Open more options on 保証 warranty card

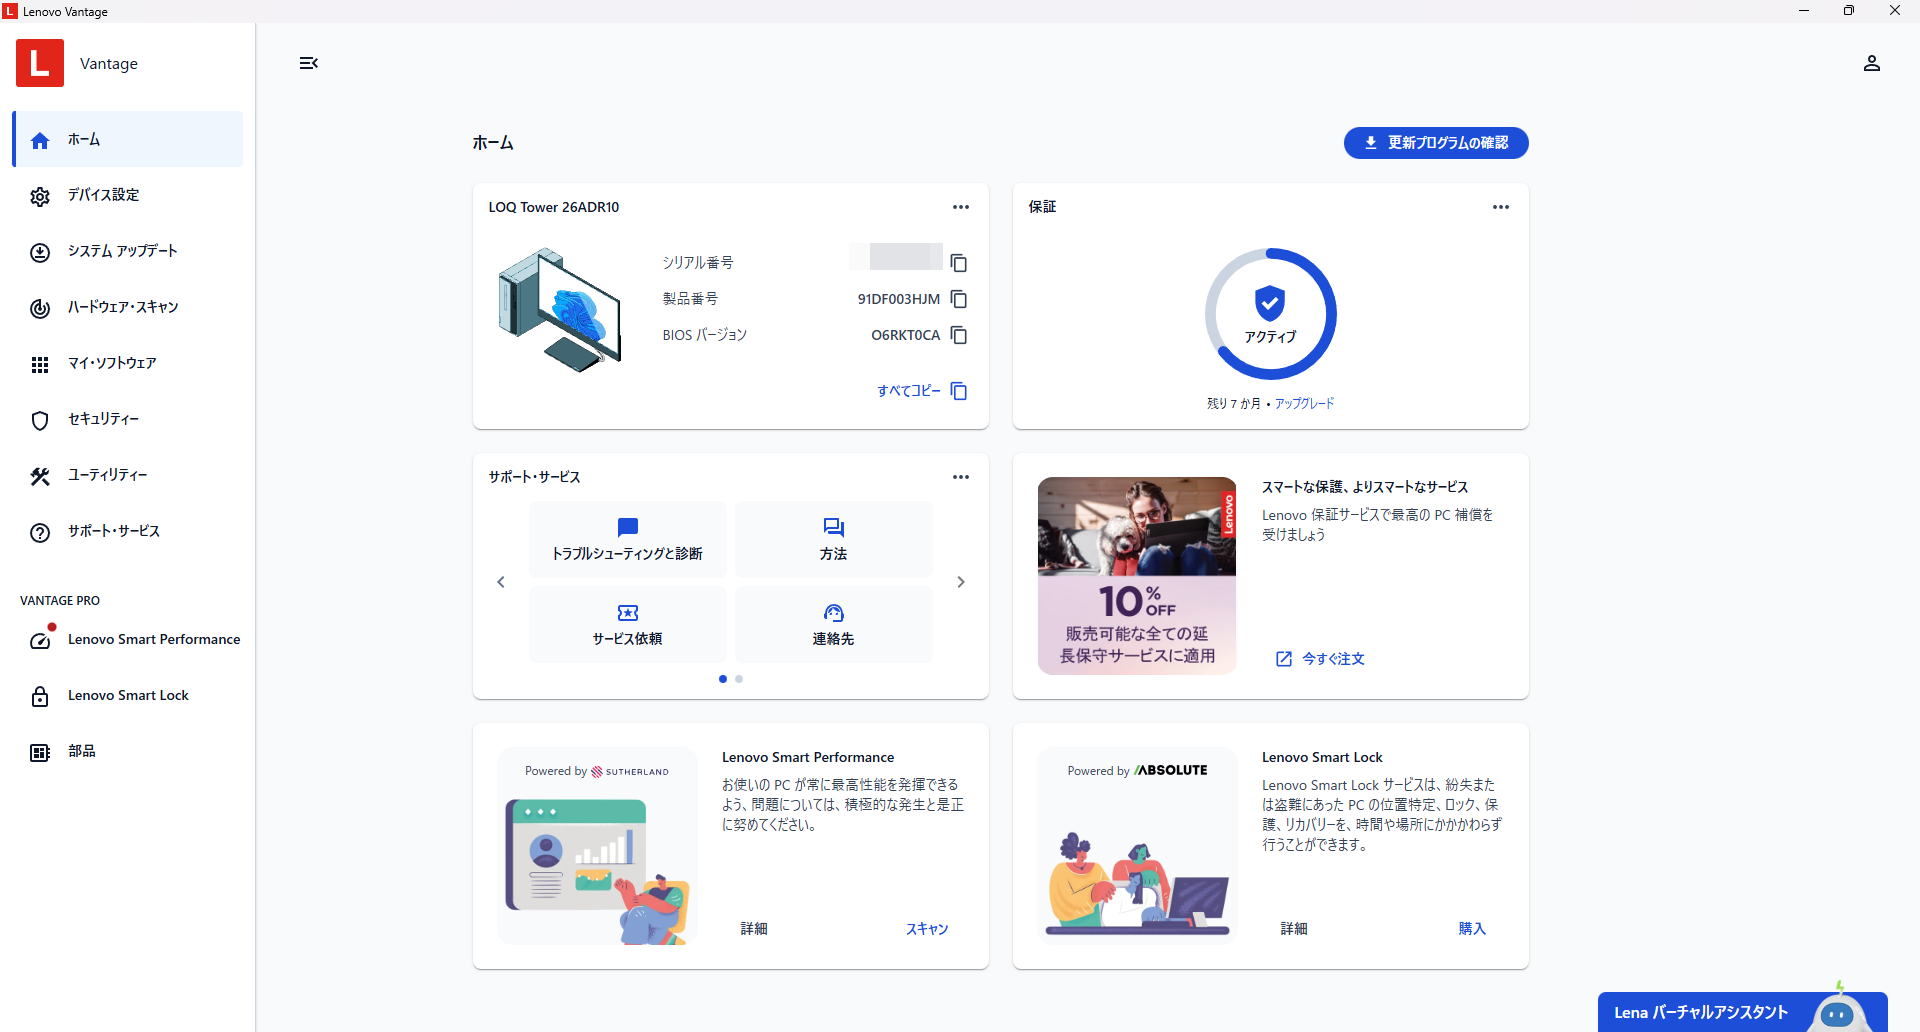(x=1500, y=207)
